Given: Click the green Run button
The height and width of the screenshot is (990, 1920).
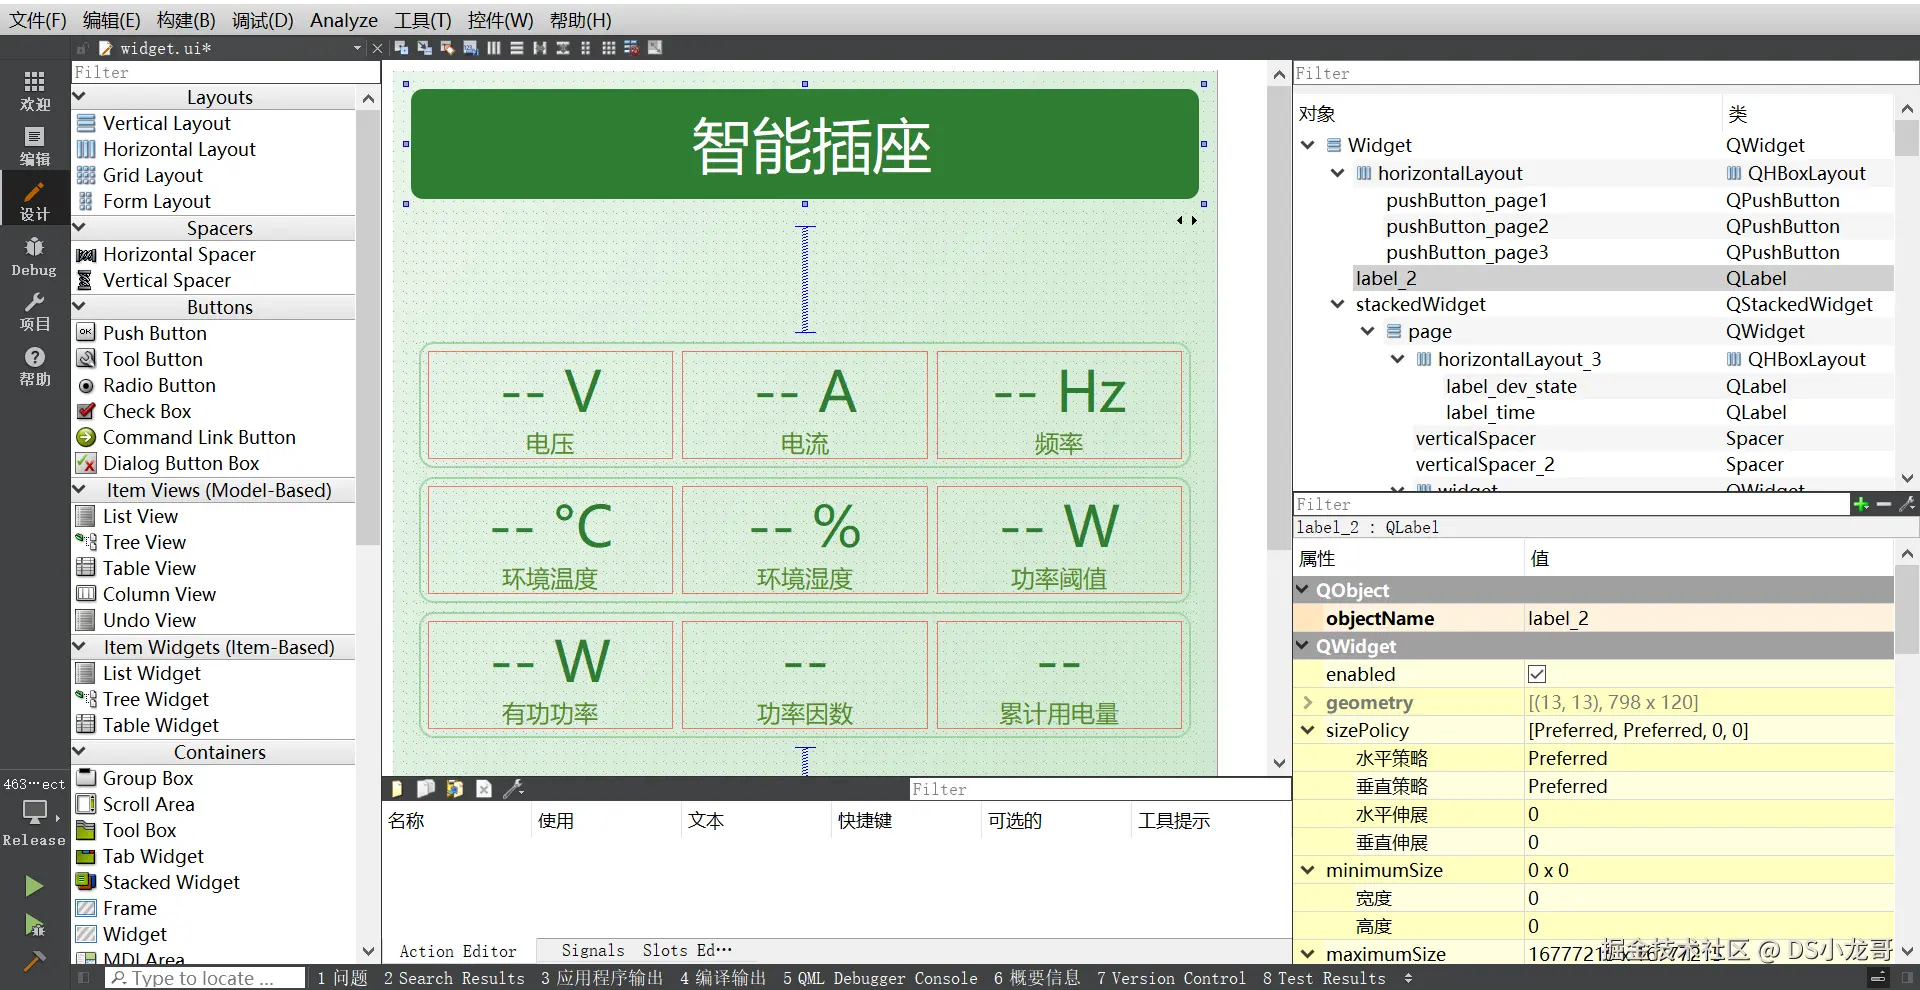Looking at the screenshot, I should click(x=34, y=886).
